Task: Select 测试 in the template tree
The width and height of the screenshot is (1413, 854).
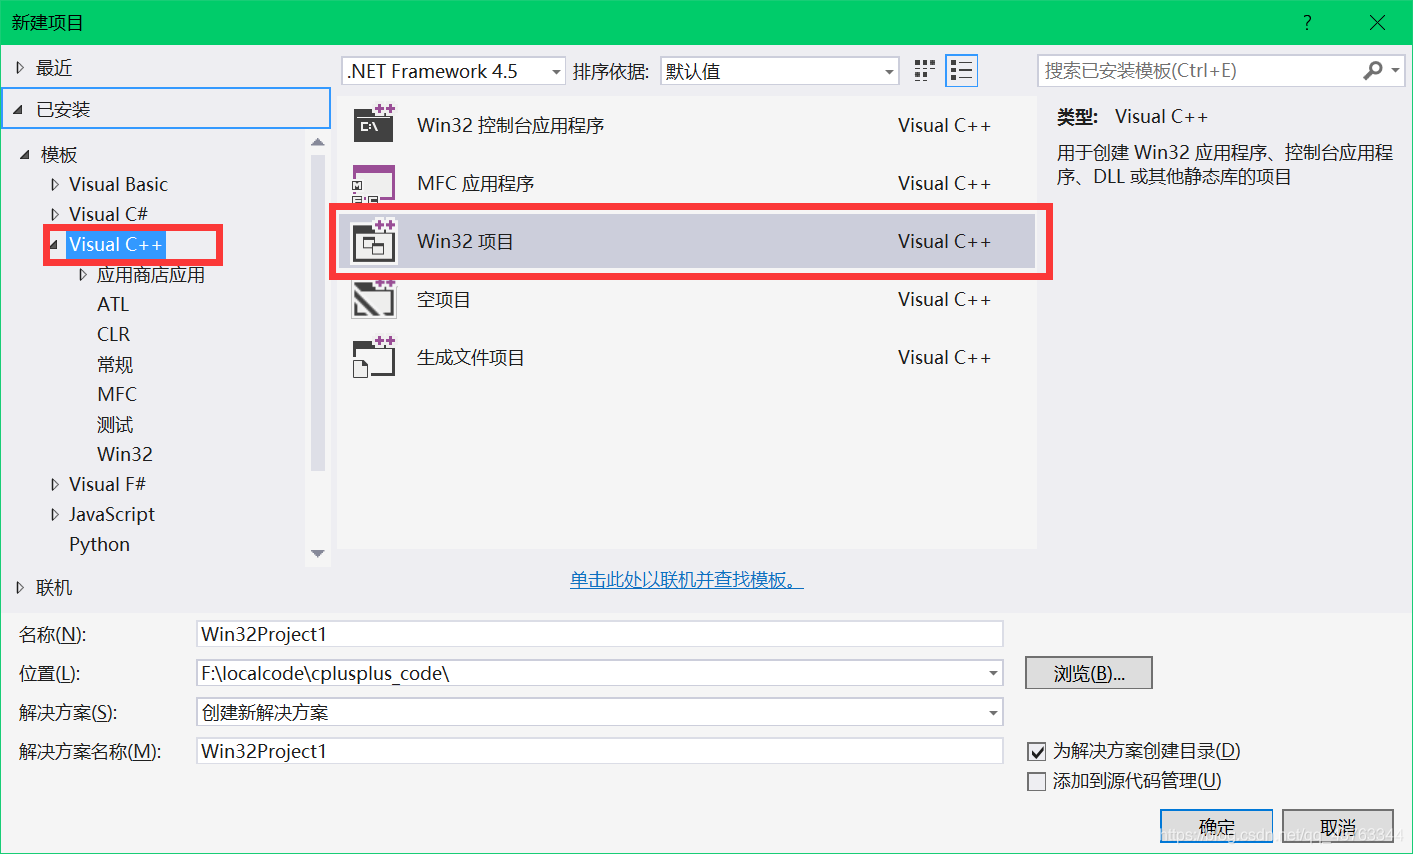Action: pos(115,424)
